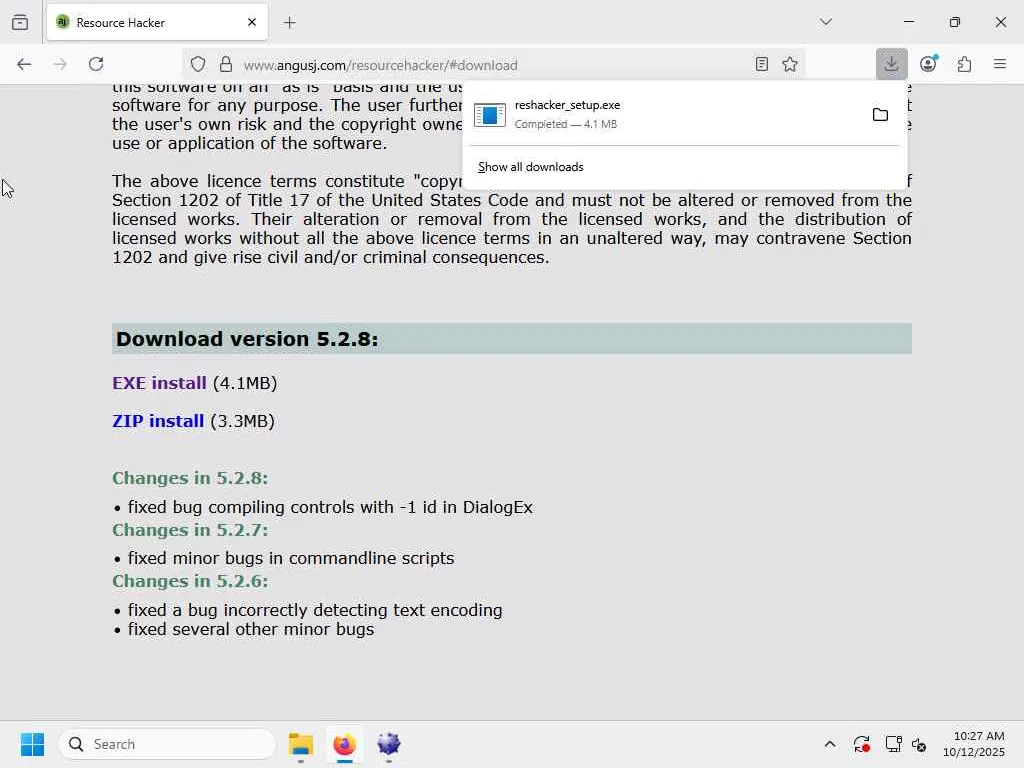Click the Download version 5.2.8 heading
The image size is (1024, 768).
click(x=247, y=339)
